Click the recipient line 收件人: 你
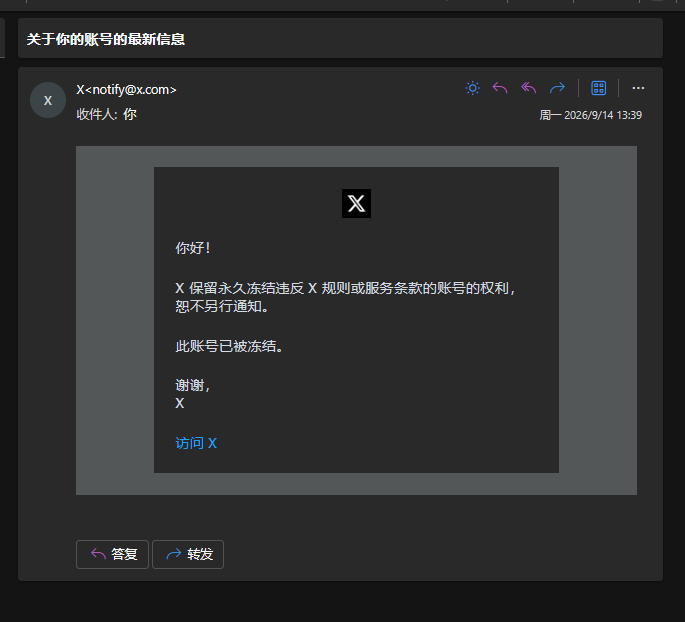685x622 pixels. pyautogui.click(x=107, y=114)
